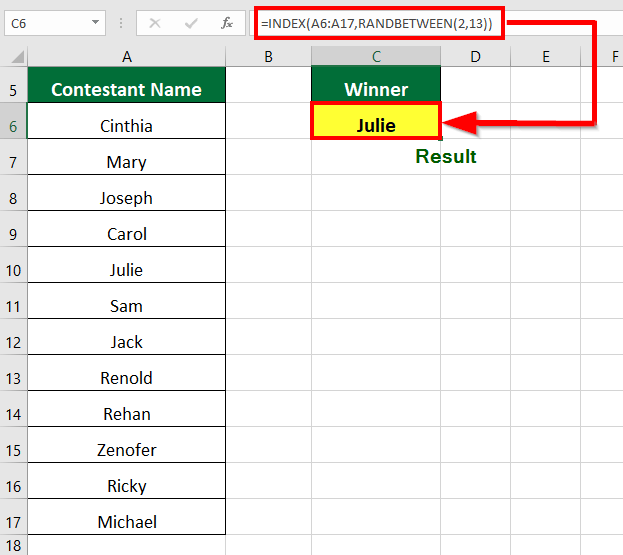Select column B header
The width and height of the screenshot is (623, 555).
(x=268, y=57)
